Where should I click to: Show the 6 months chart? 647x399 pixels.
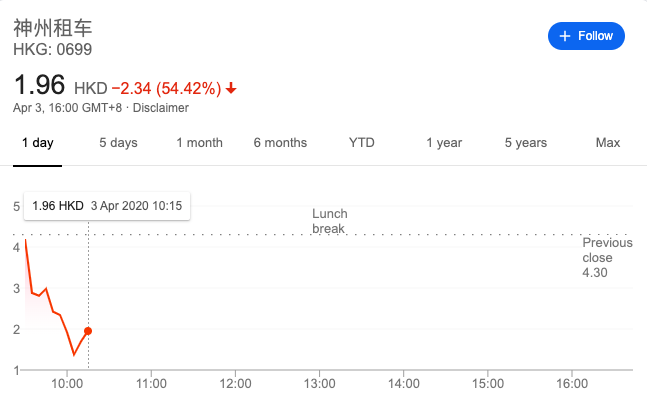pos(280,143)
